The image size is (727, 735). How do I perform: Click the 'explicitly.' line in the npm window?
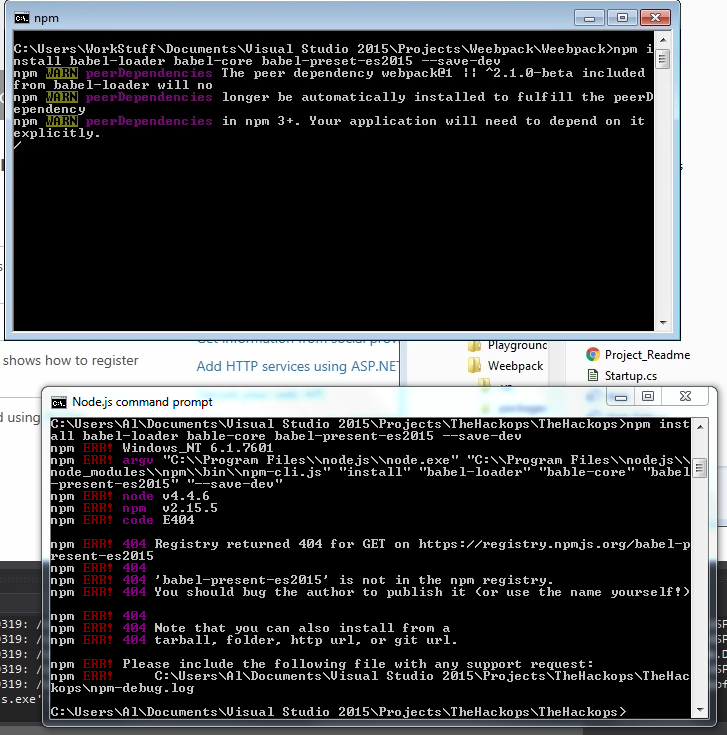click(x=57, y=134)
